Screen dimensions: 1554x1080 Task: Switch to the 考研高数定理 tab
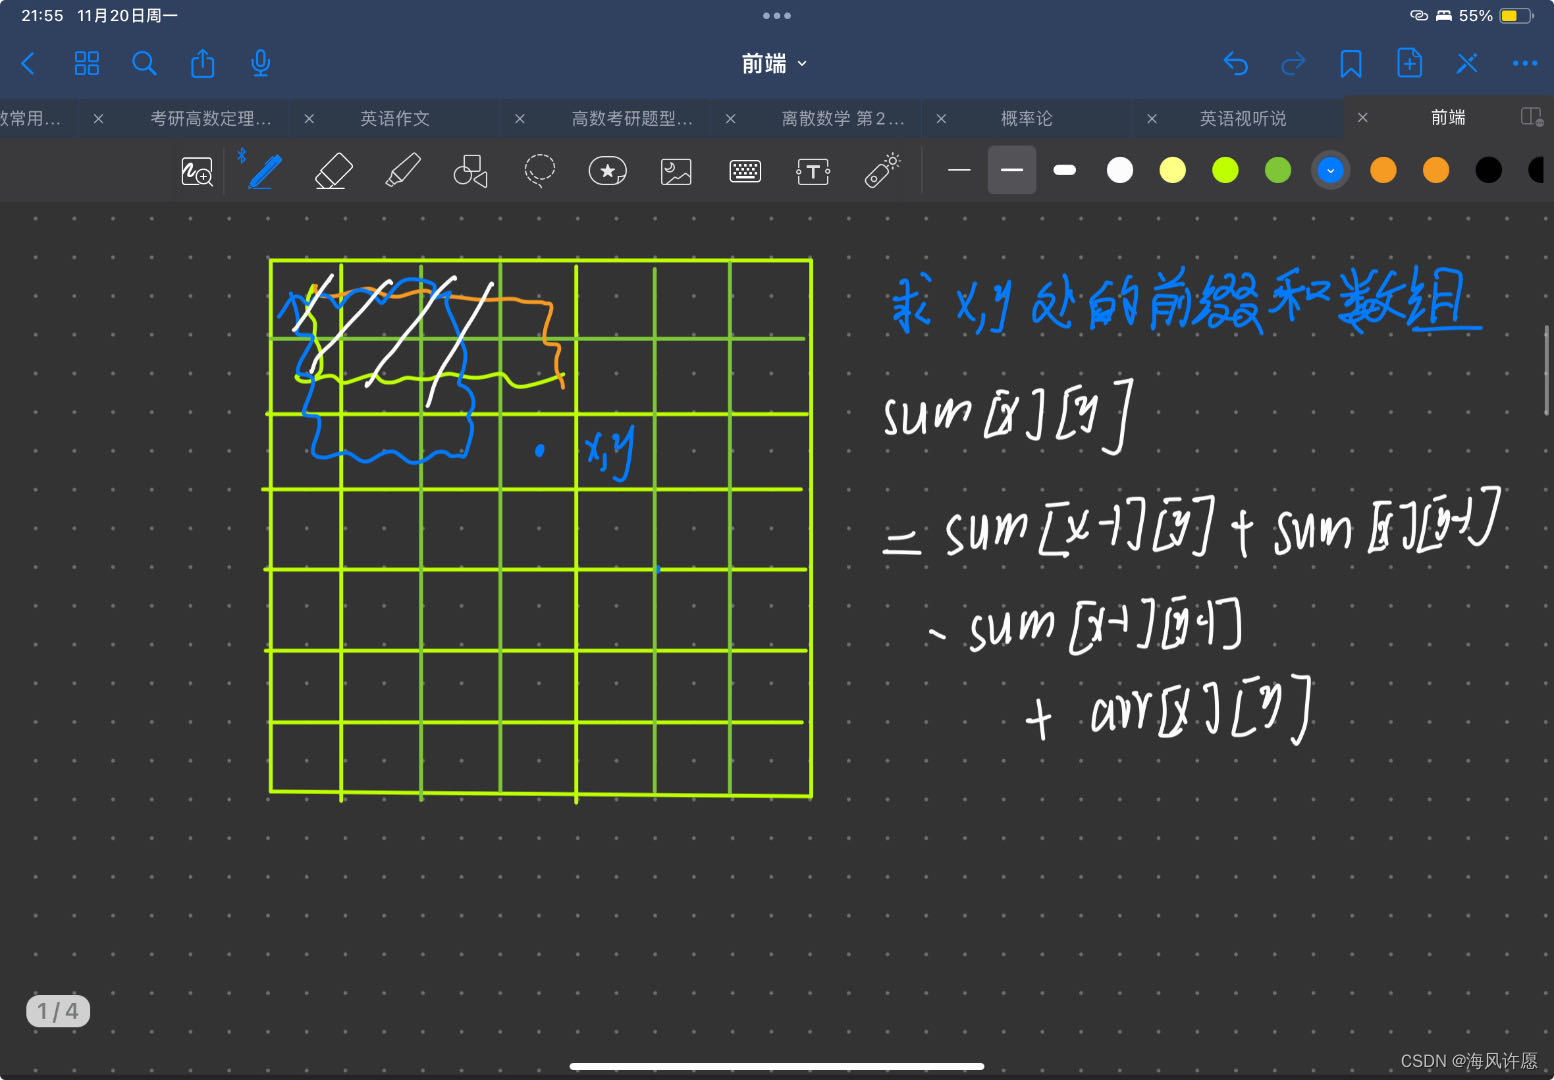(211, 118)
